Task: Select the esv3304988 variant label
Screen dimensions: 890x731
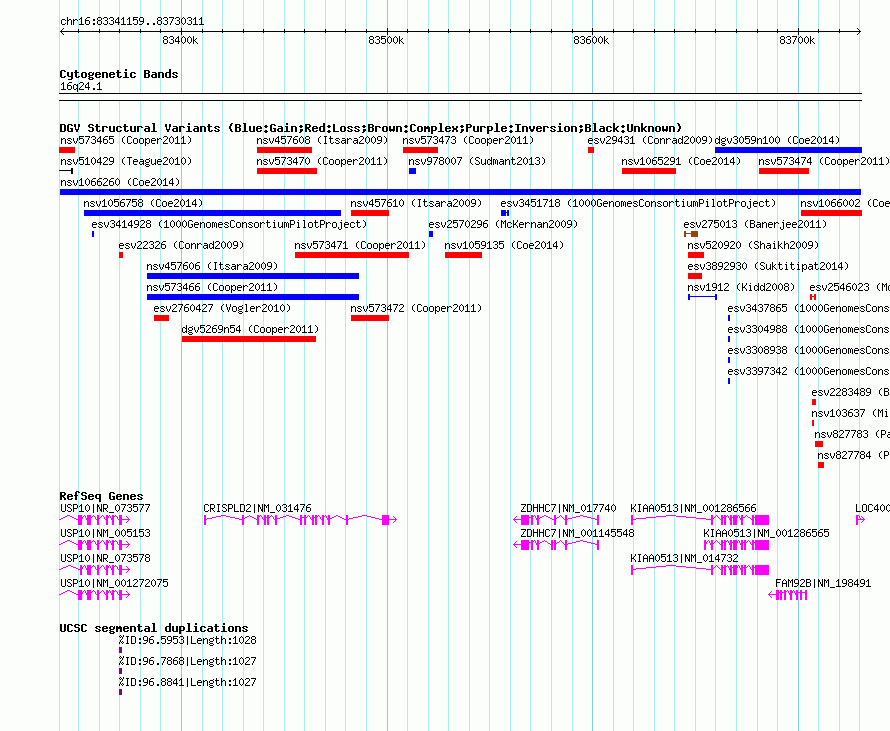Action: tap(808, 329)
